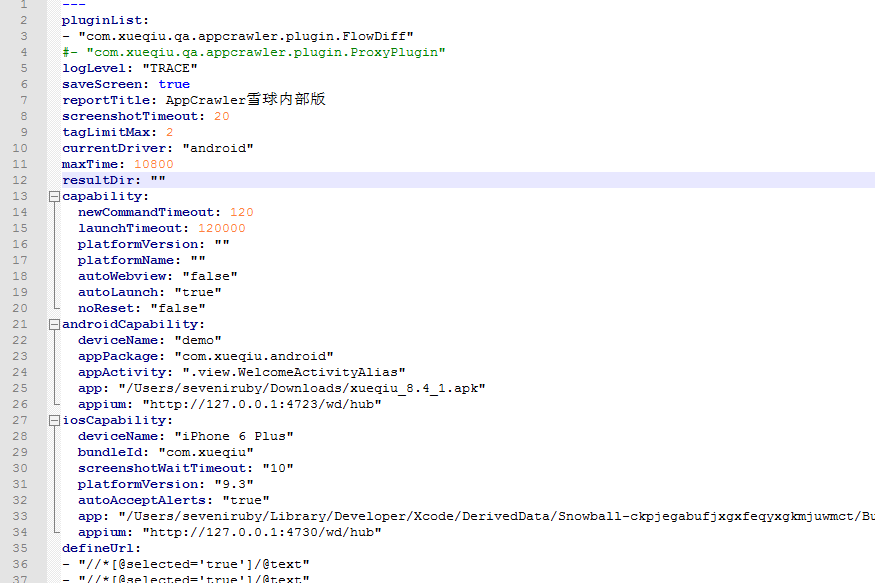Click line number 35 in the gutter
The image size is (875, 583).
coord(20,549)
